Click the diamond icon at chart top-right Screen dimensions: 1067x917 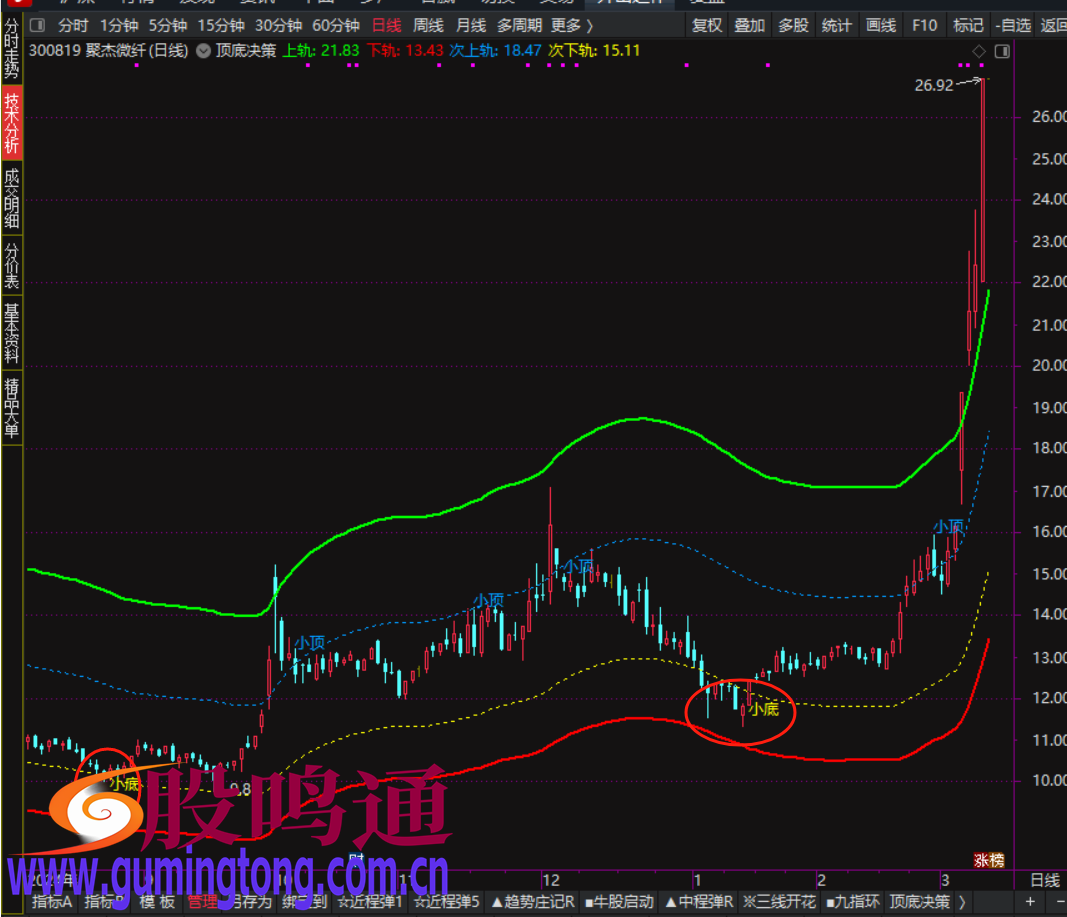pos(978,51)
